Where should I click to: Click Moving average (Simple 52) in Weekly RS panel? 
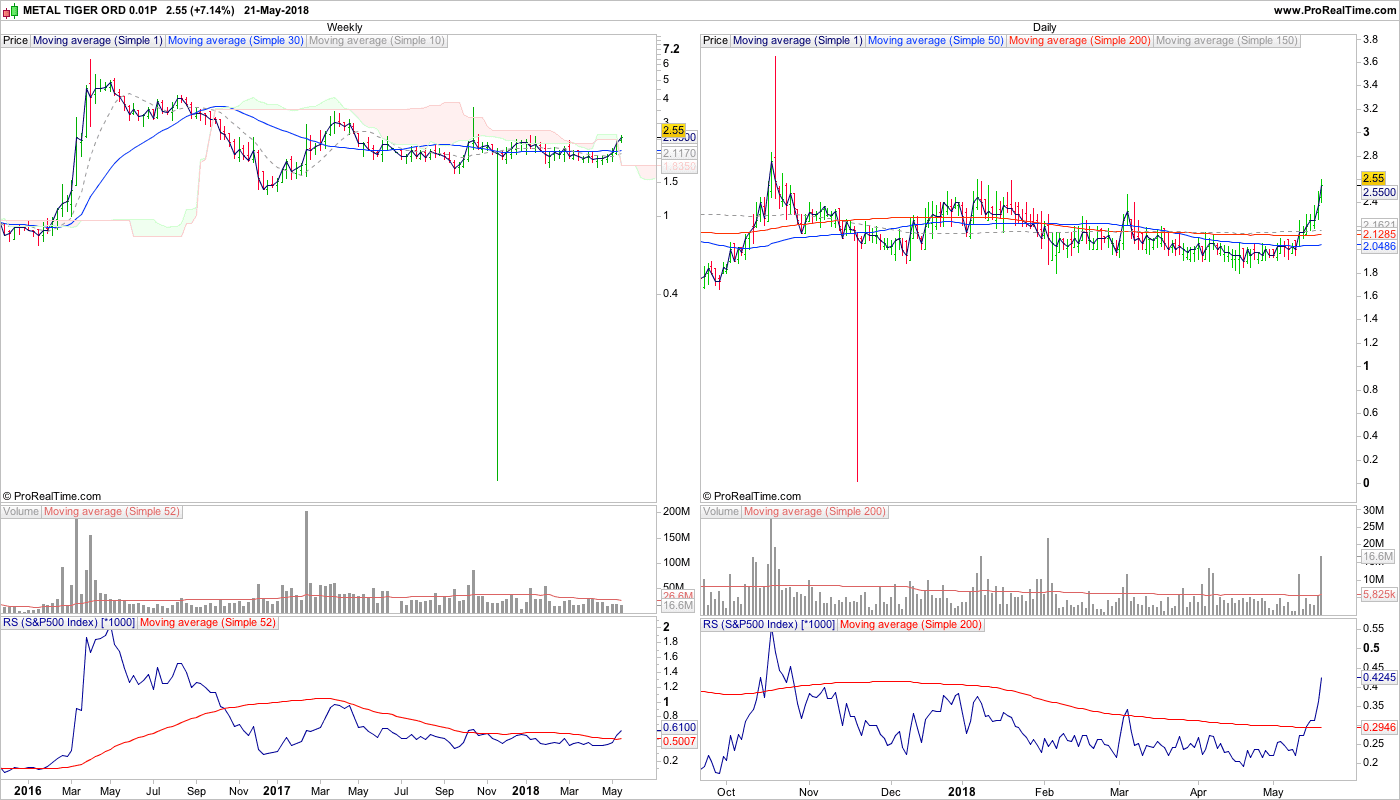click(x=207, y=623)
